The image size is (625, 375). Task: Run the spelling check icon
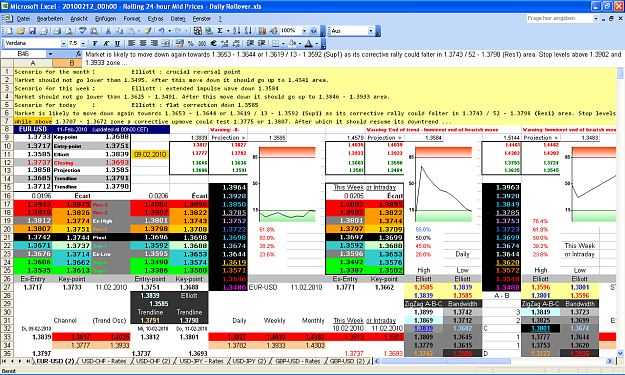click(83, 31)
